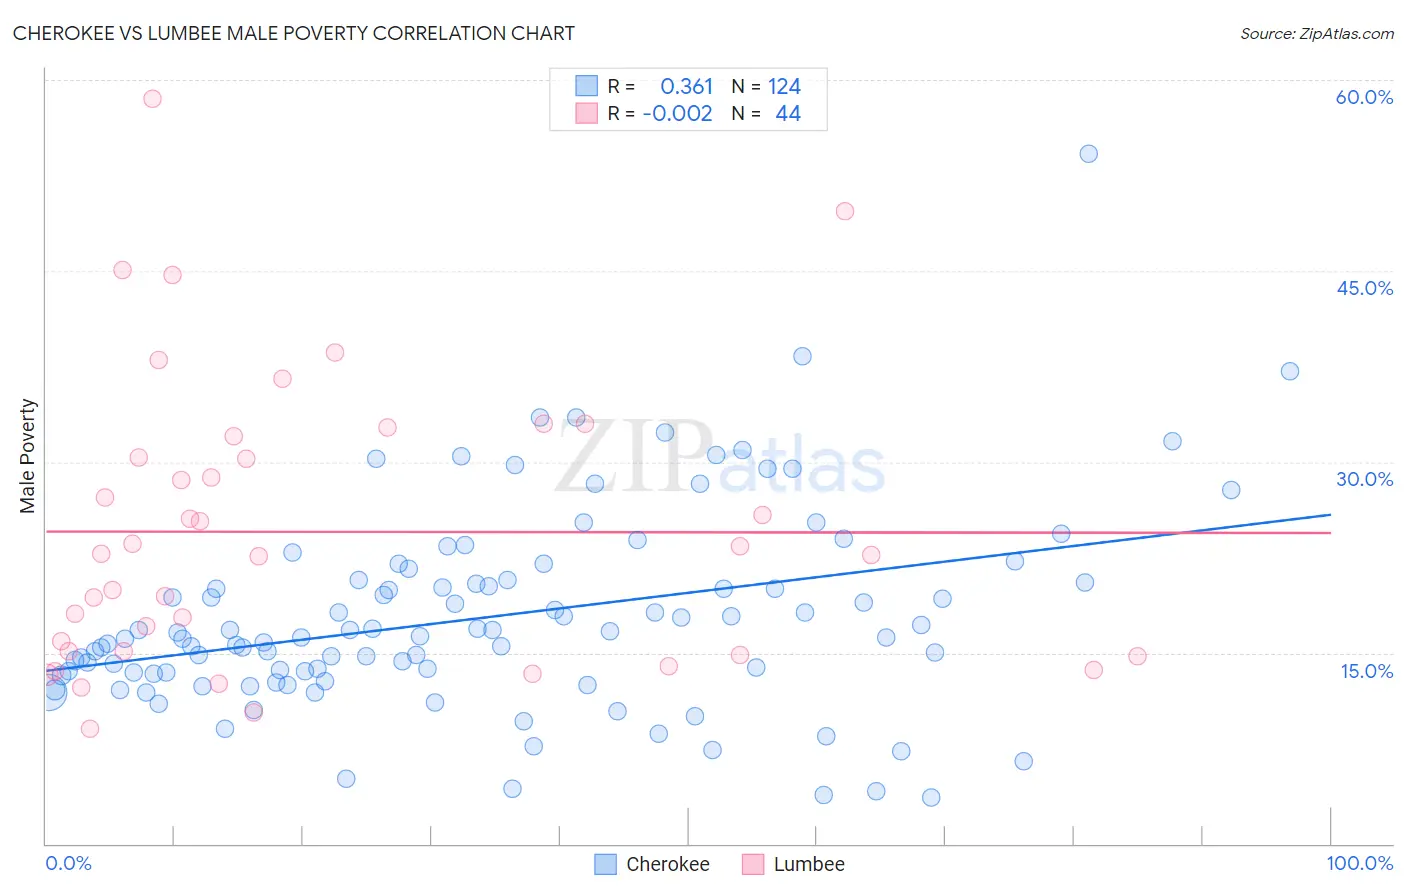Click the highest pink Lumbee point near 60%
This screenshot has height=892, width=1406.
pyautogui.click(x=152, y=98)
